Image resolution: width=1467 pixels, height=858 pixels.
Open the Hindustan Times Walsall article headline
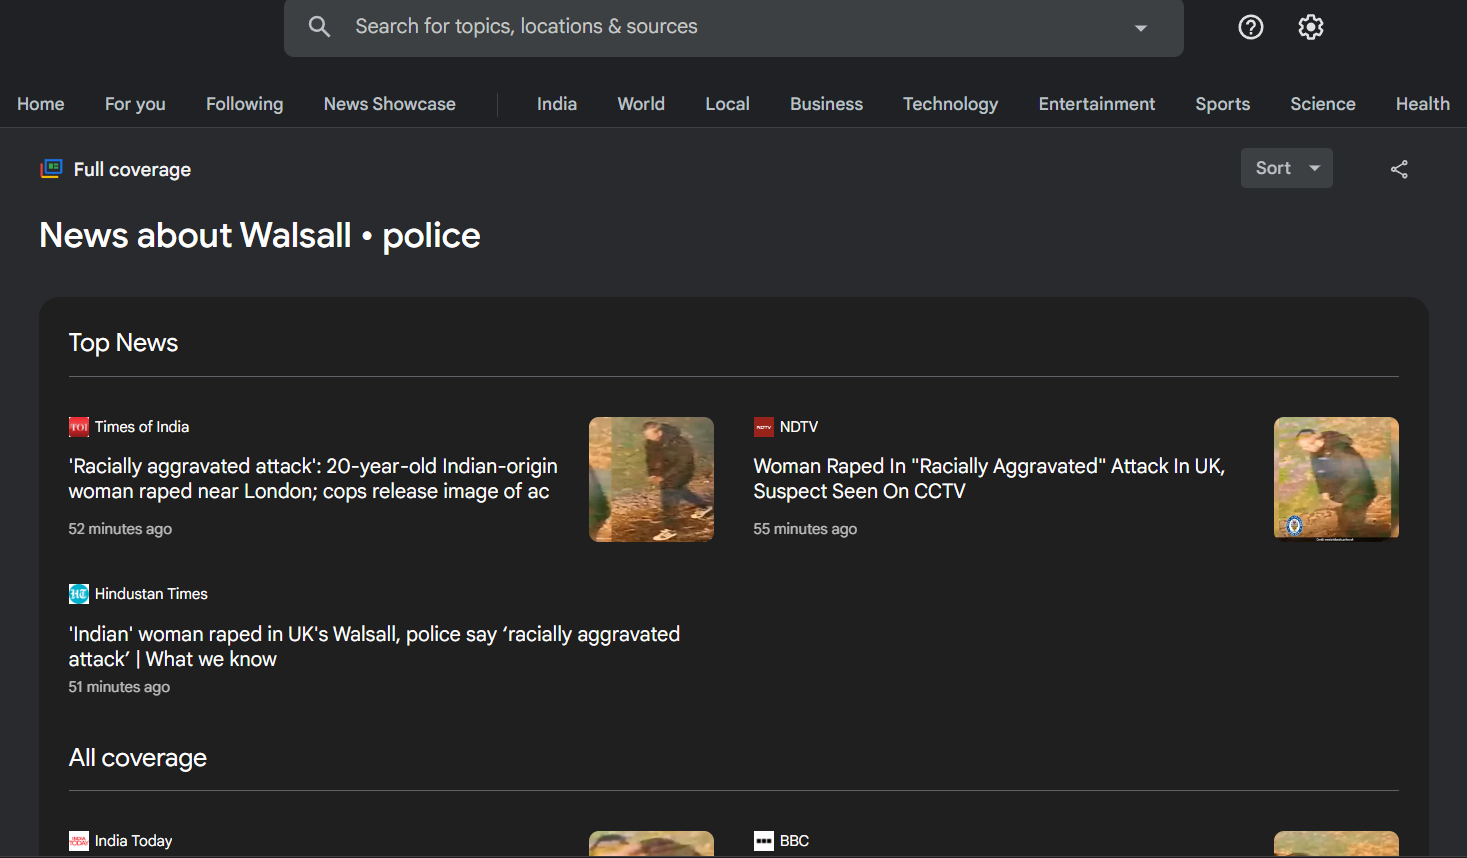[x=374, y=646]
